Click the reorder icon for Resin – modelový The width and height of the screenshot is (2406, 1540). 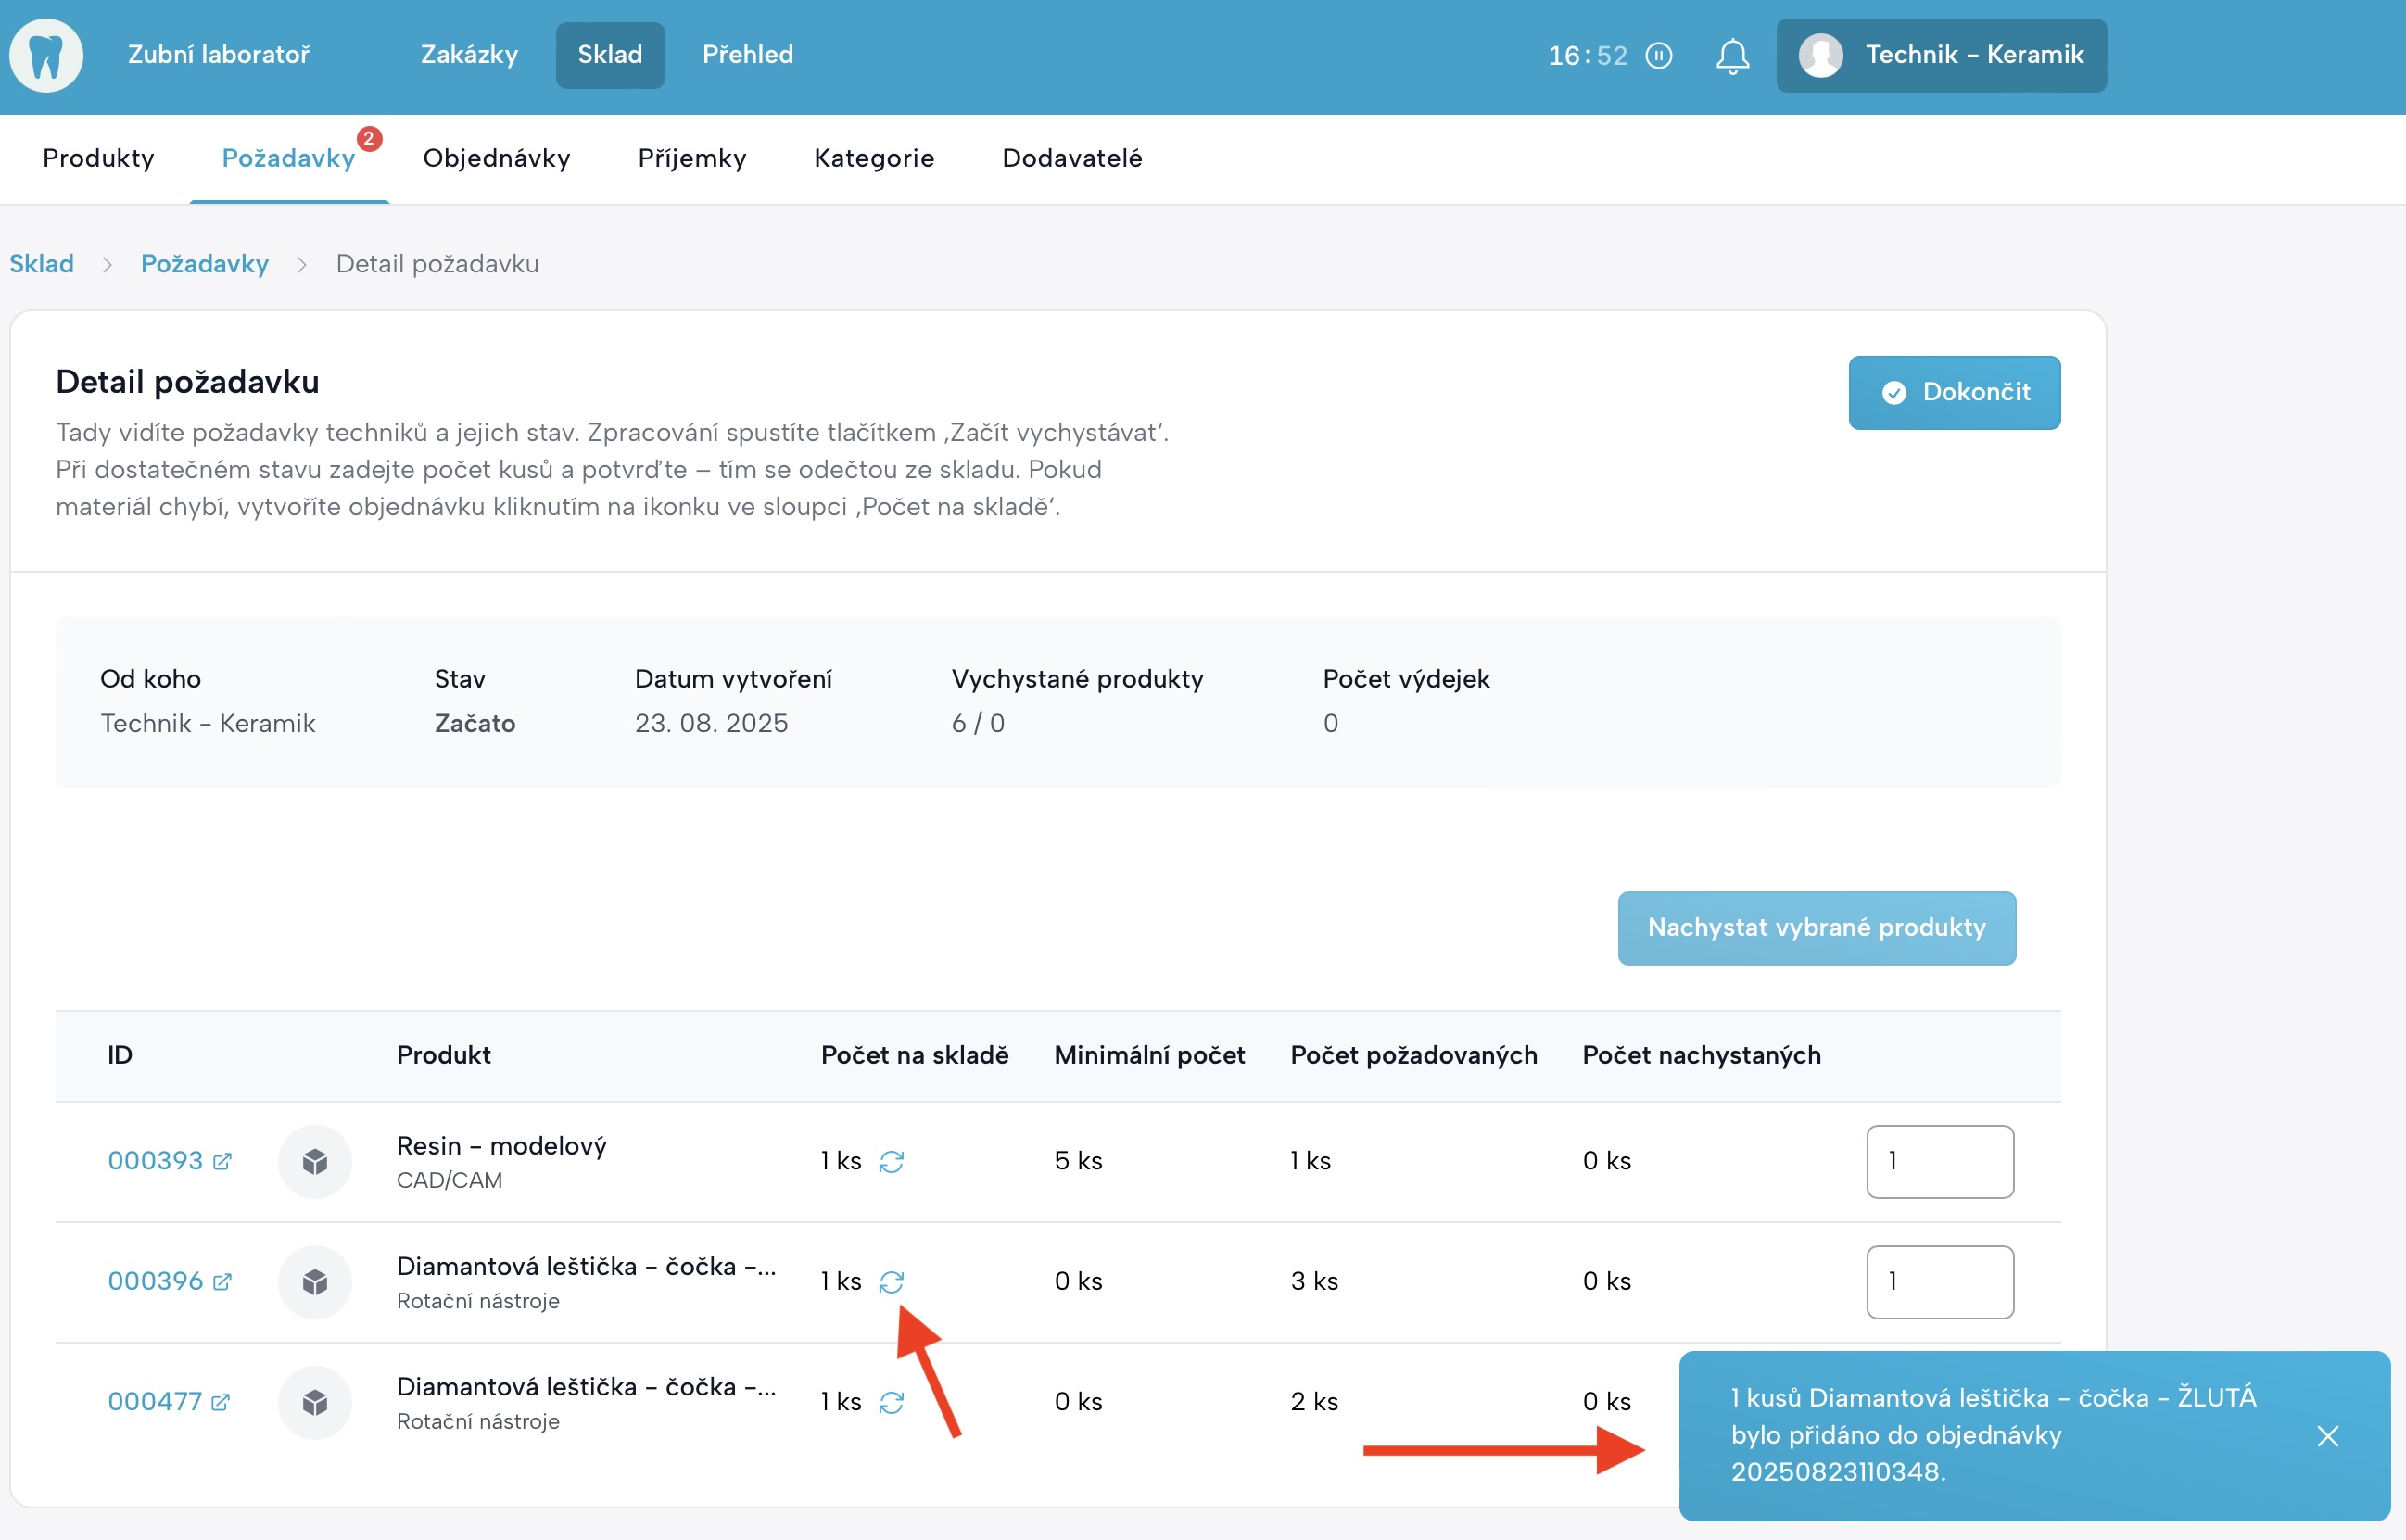click(893, 1160)
